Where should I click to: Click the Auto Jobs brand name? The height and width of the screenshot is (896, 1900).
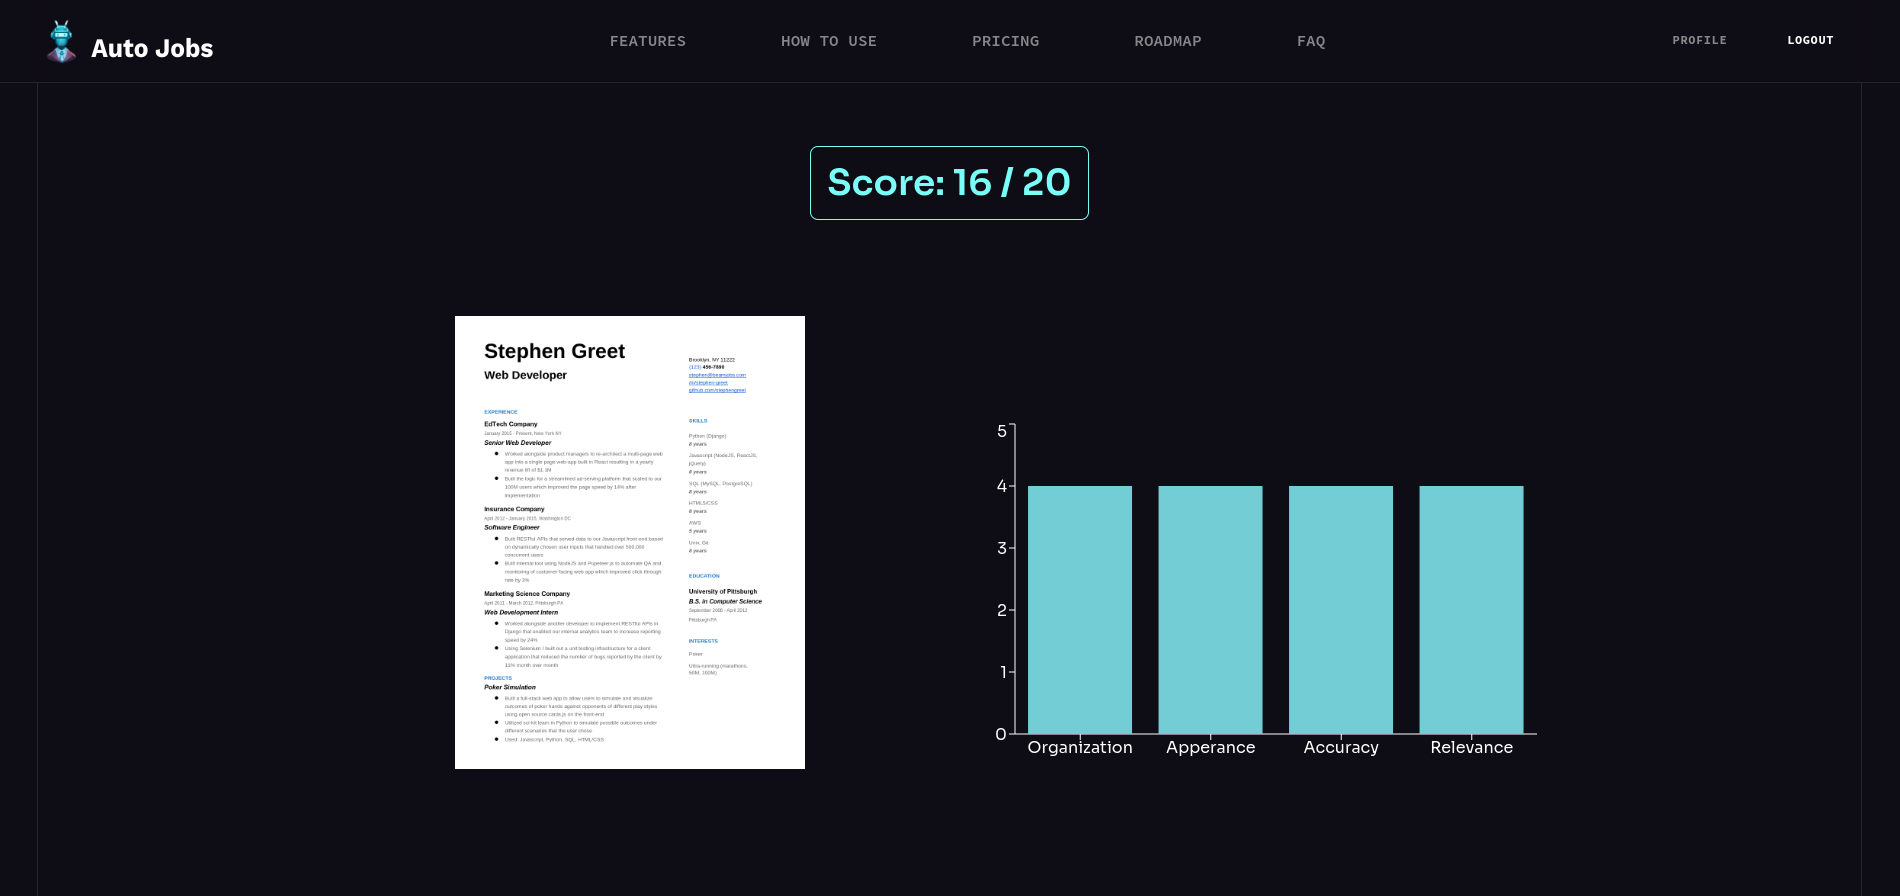[152, 48]
